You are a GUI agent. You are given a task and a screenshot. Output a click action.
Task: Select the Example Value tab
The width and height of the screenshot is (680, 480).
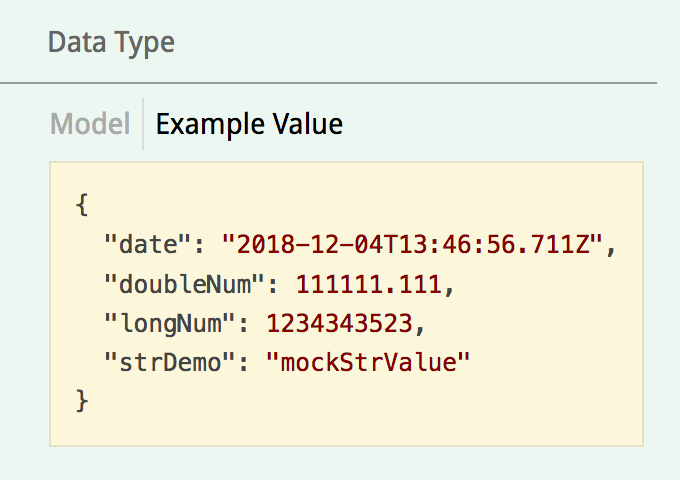click(x=249, y=124)
